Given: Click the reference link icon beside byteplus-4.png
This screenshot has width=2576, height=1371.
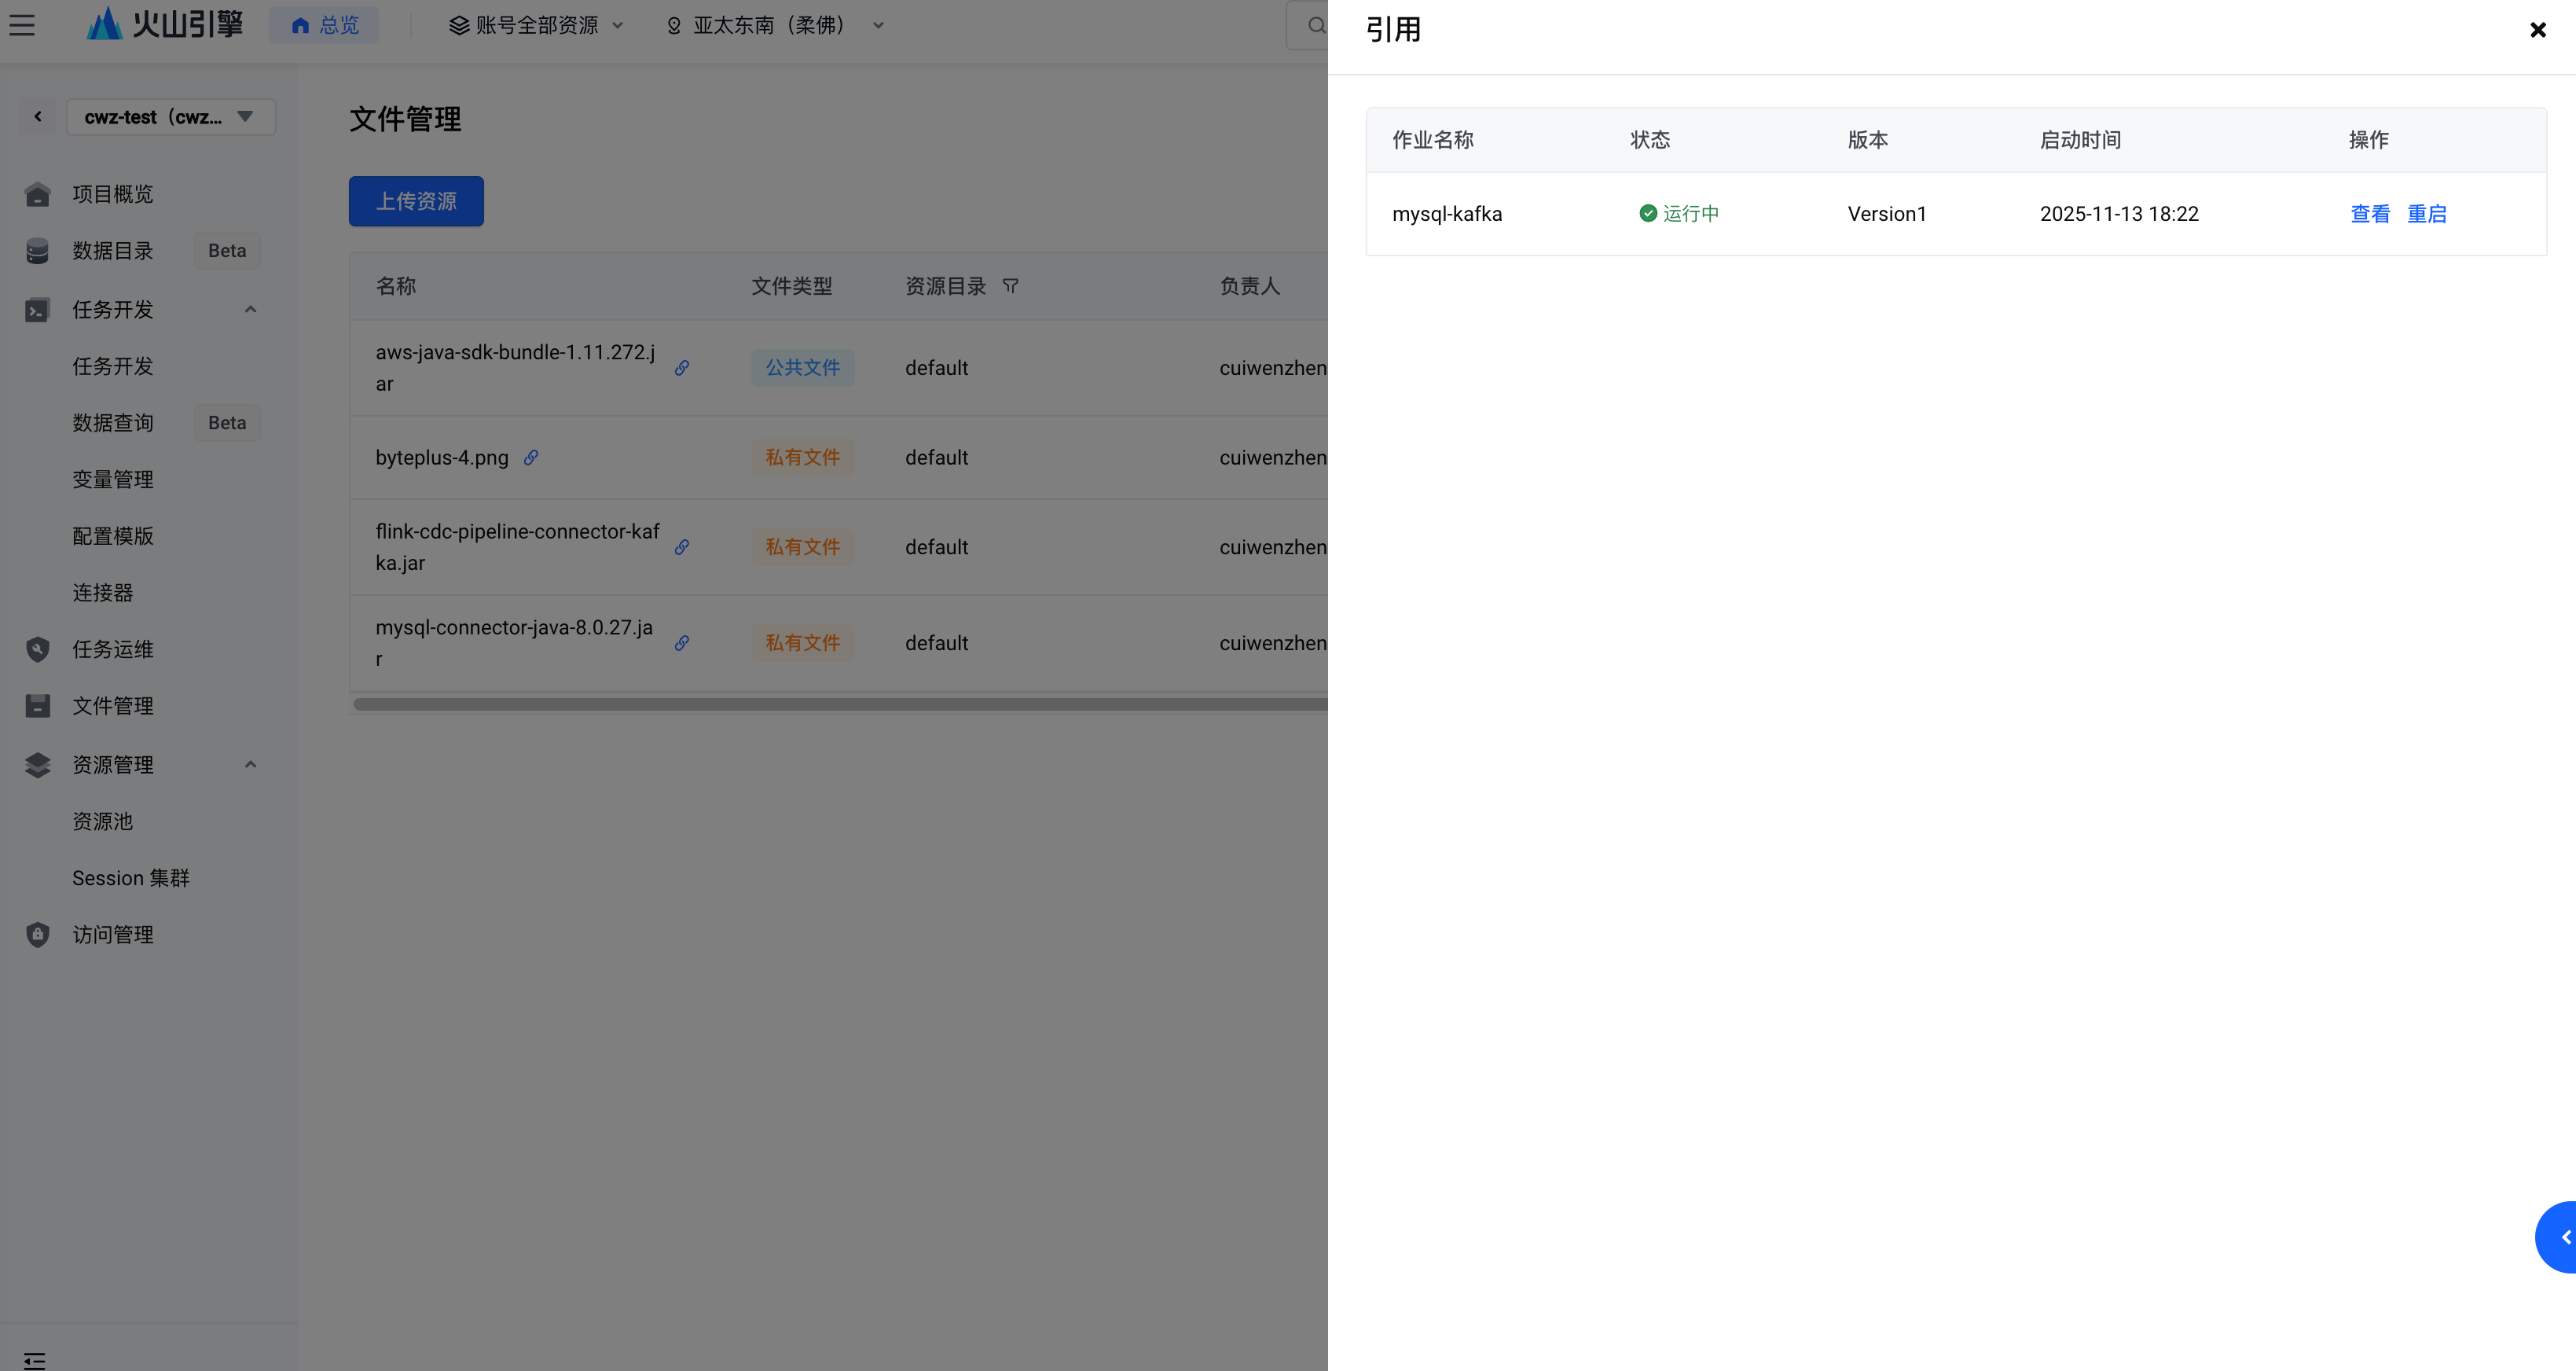Looking at the screenshot, I should tap(531, 457).
